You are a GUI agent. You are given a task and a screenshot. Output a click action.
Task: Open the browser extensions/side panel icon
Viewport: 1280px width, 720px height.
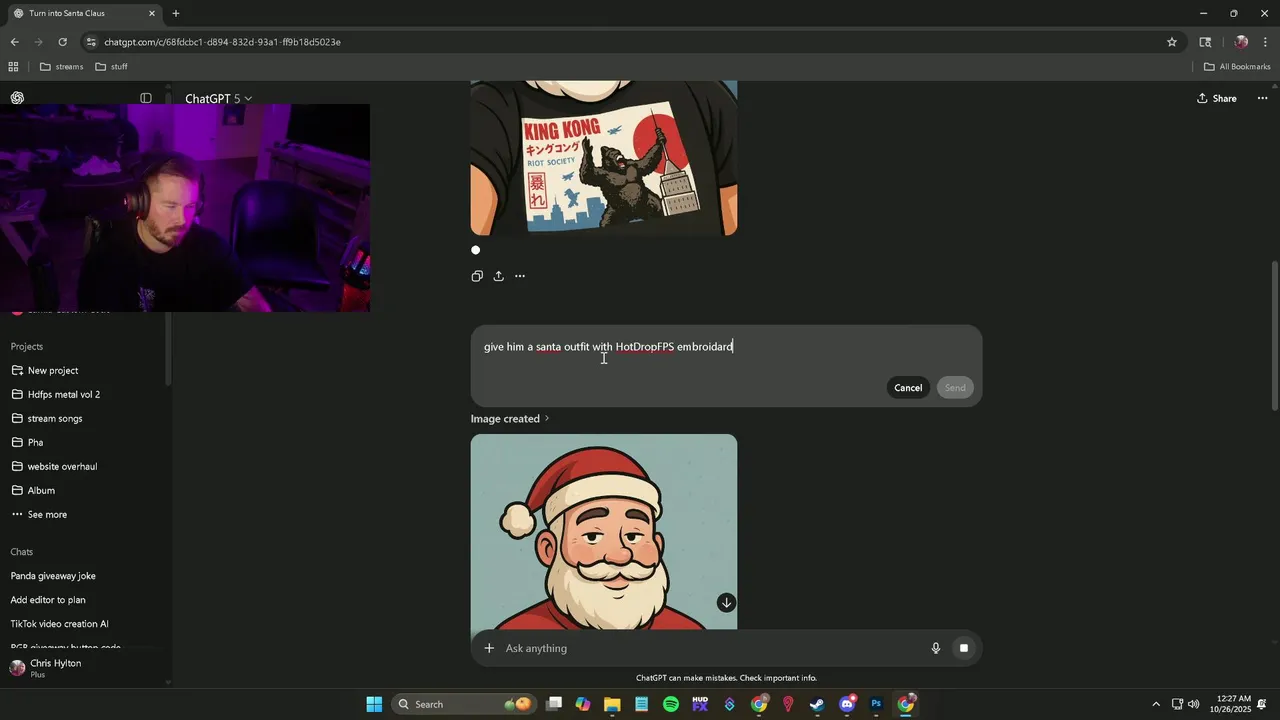(x=1205, y=42)
